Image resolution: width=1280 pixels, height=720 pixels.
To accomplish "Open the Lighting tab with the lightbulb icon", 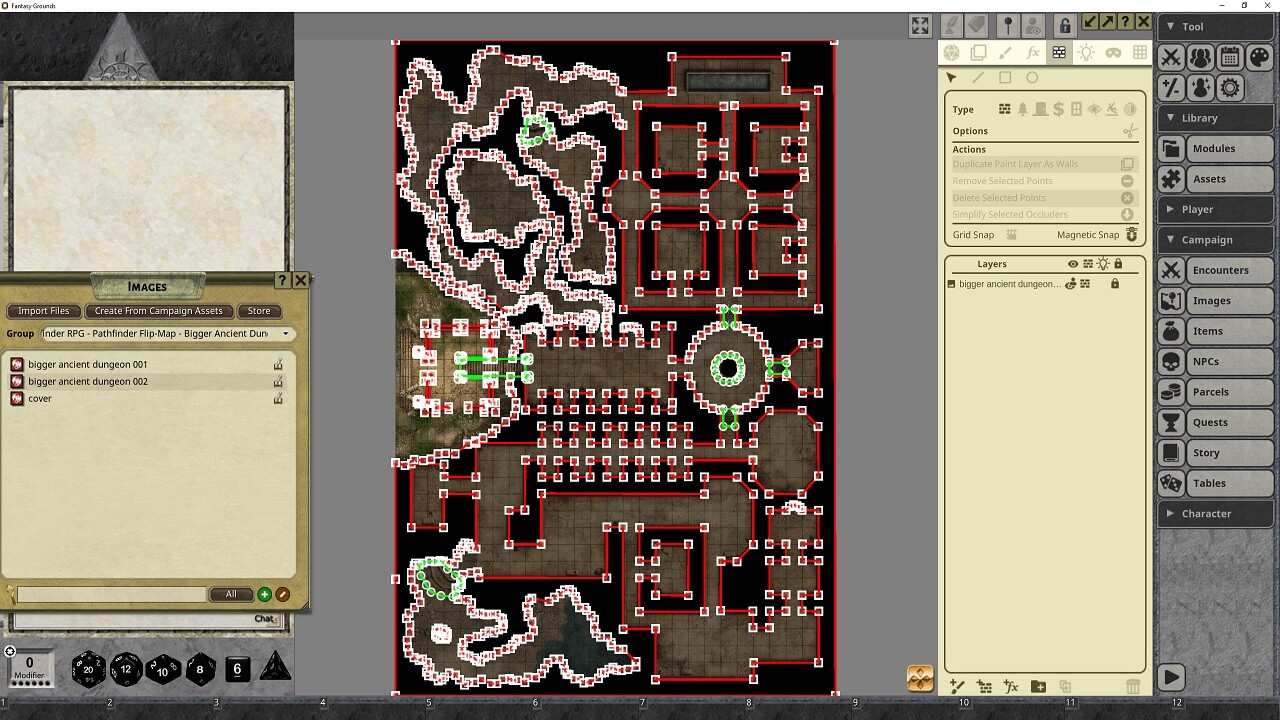I will click(1086, 53).
